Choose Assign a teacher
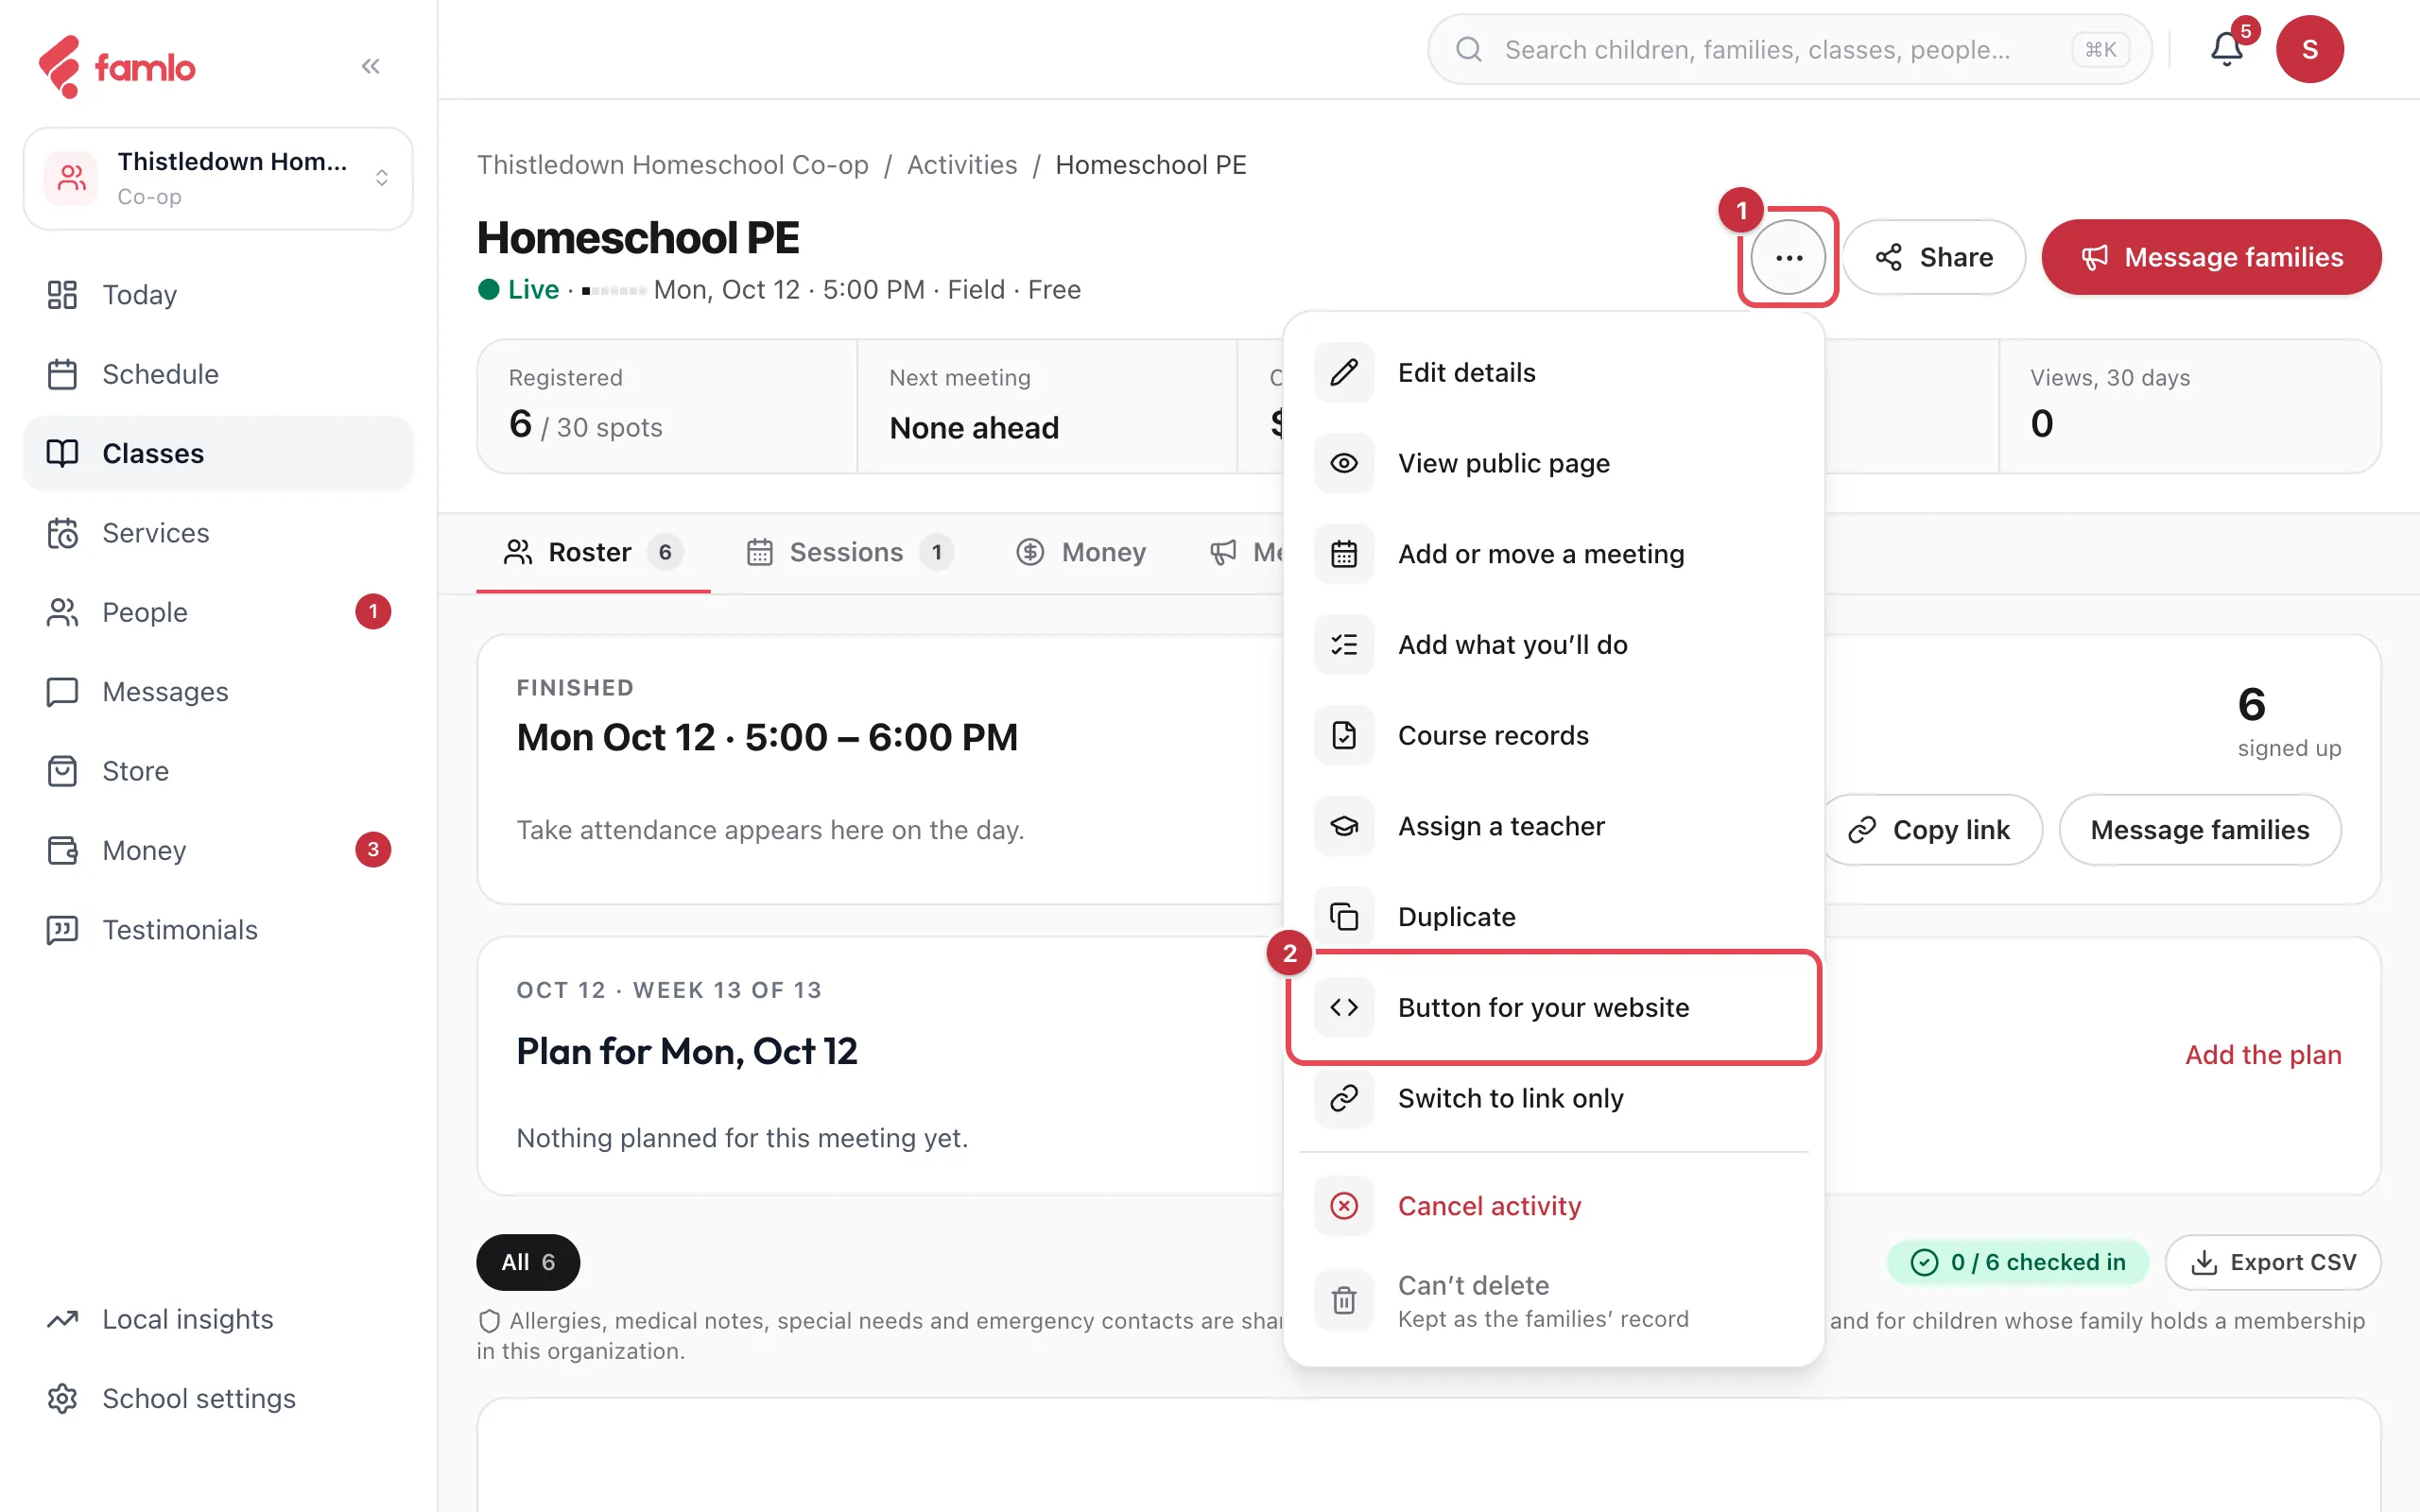This screenshot has height=1512, width=2420. pyautogui.click(x=1553, y=826)
